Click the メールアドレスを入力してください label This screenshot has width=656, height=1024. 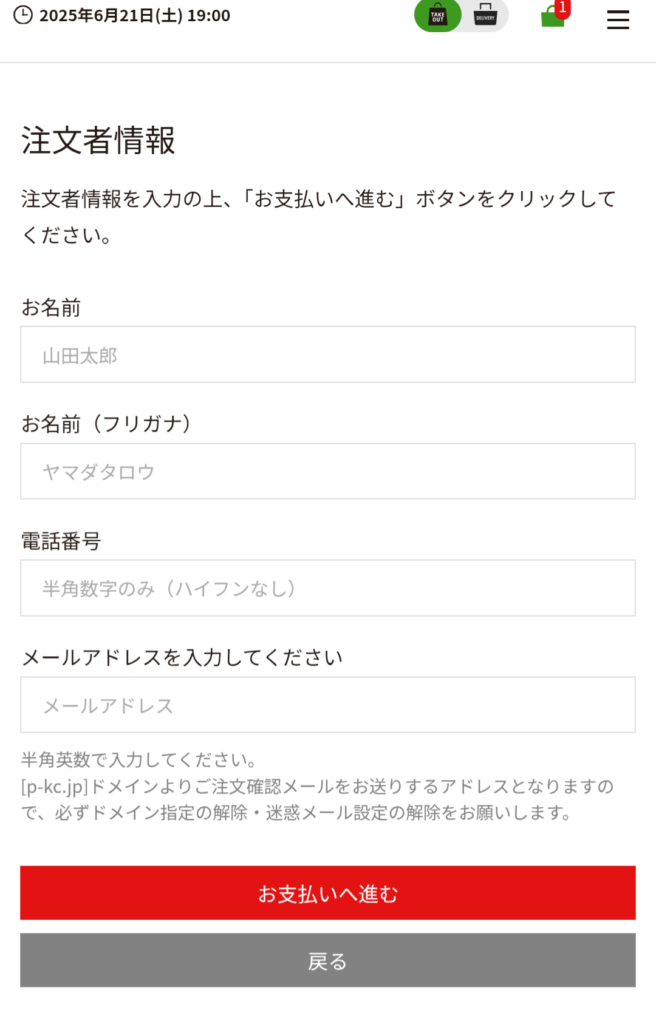pyautogui.click(x=182, y=658)
